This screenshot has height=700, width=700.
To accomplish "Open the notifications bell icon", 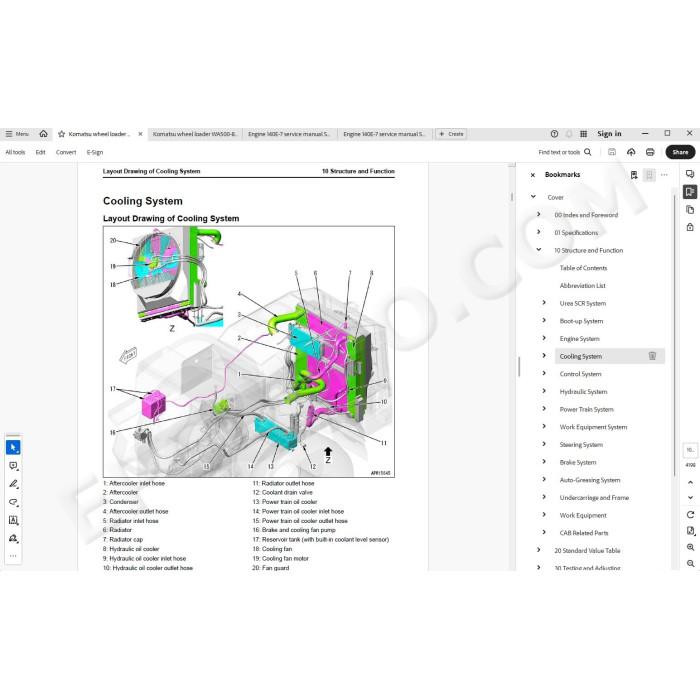I will pos(569,134).
